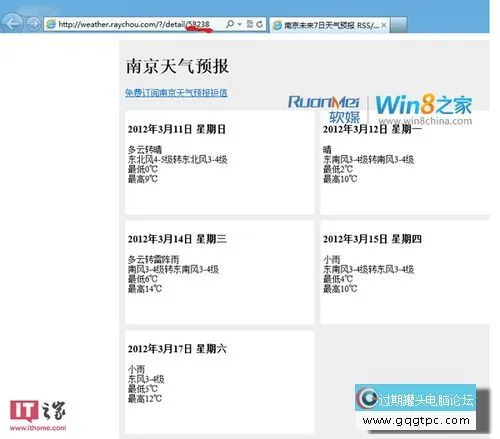The height and width of the screenshot is (439, 500).
Task: Click 最低2℃ in the March 12 card
Action: (x=338, y=169)
